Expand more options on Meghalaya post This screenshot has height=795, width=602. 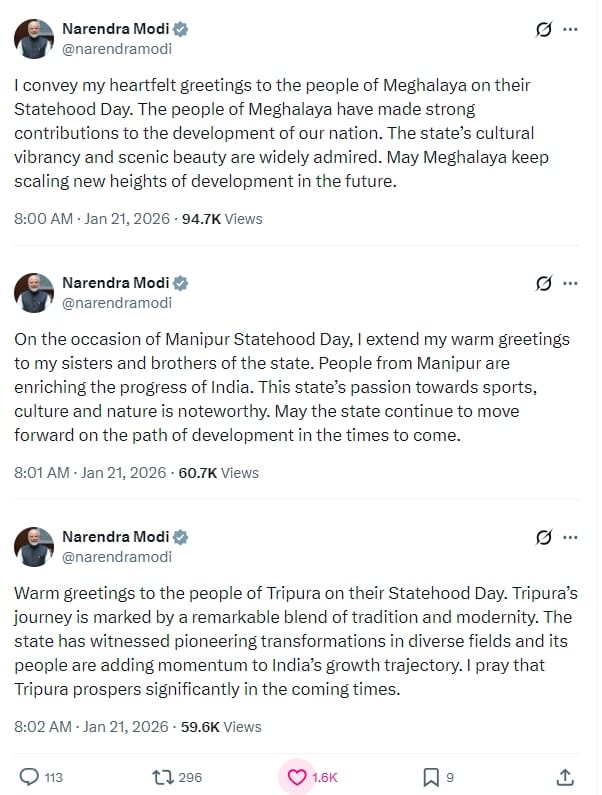point(571,30)
